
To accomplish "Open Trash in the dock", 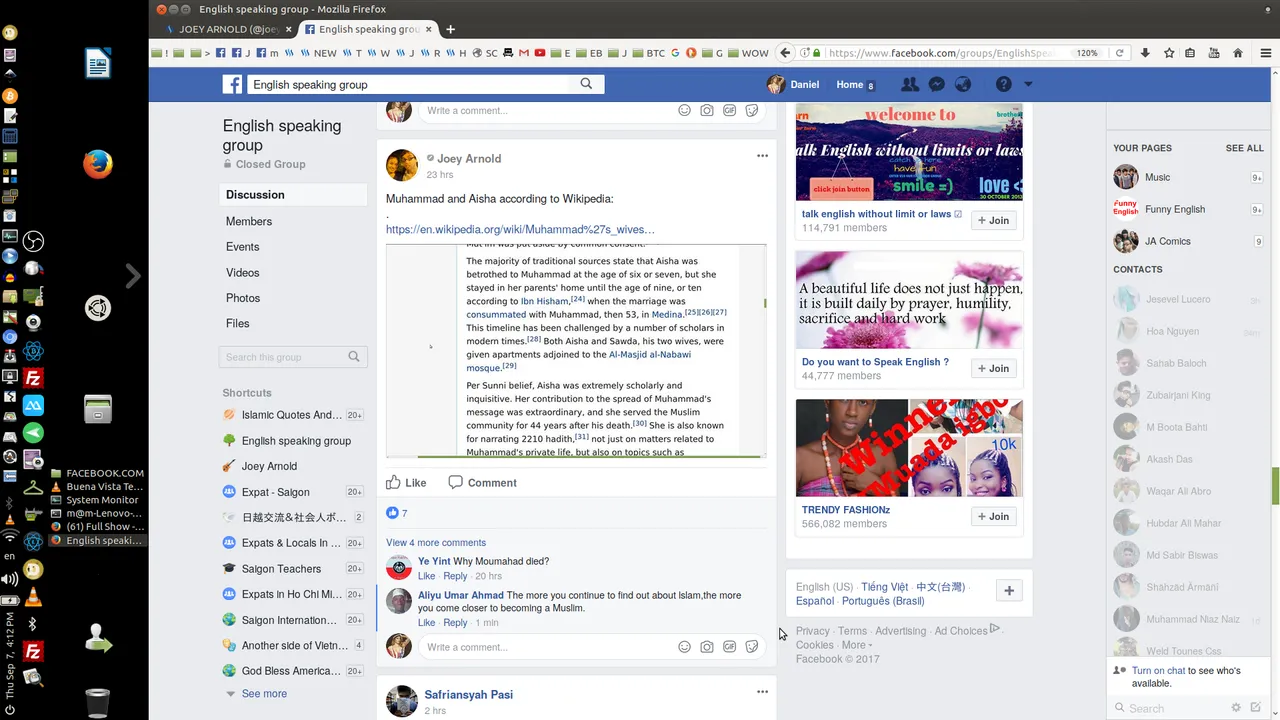I will click(97, 703).
